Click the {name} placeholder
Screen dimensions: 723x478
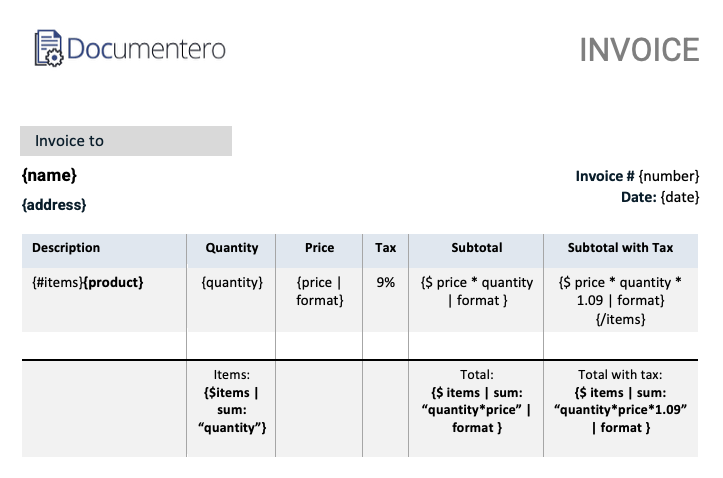[x=49, y=176]
